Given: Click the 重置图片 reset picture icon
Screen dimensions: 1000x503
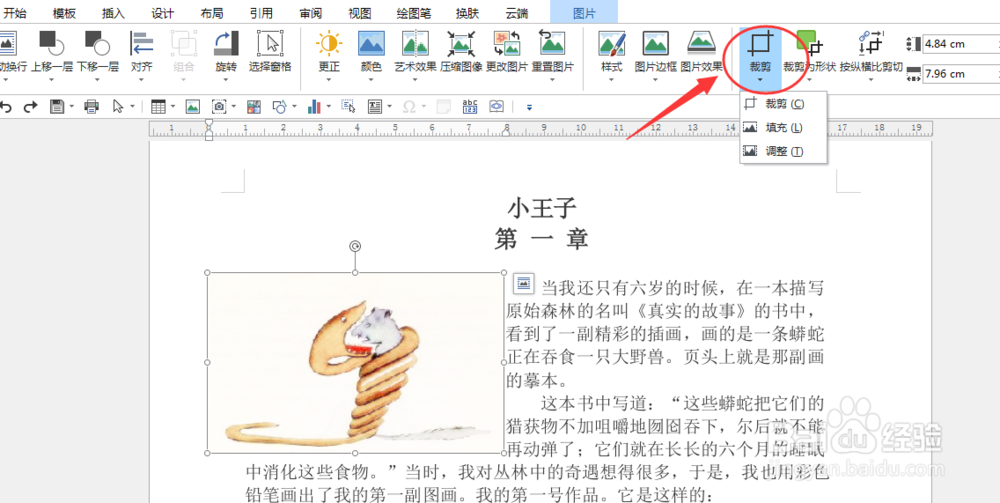Looking at the screenshot, I should coord(552,43).
